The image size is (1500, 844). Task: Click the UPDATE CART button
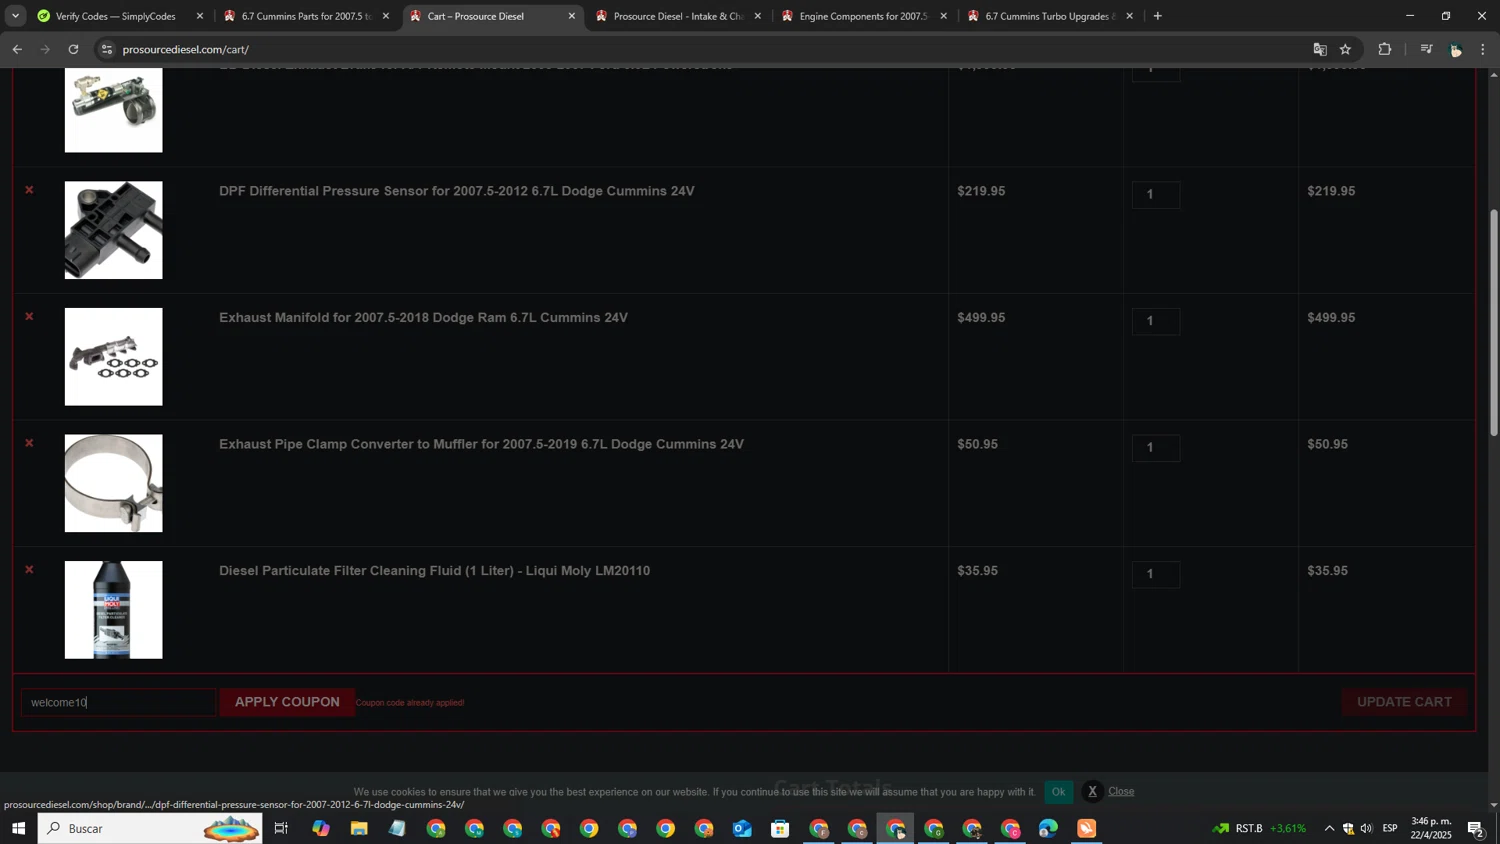click(x=1404, y=702)
